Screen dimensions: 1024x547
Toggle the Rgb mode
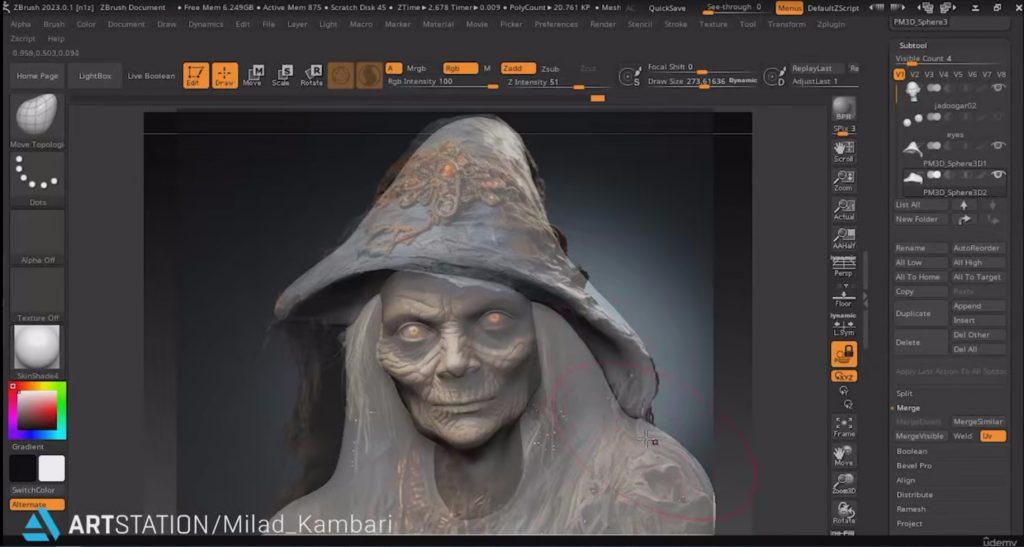click(460, 69)
